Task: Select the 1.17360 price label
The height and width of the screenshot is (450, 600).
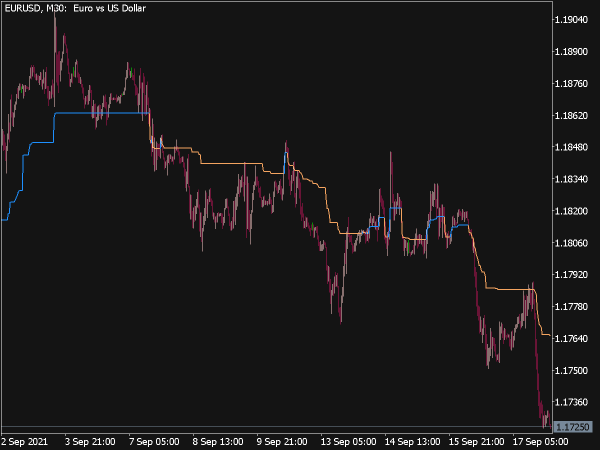Action: point(571,402)
